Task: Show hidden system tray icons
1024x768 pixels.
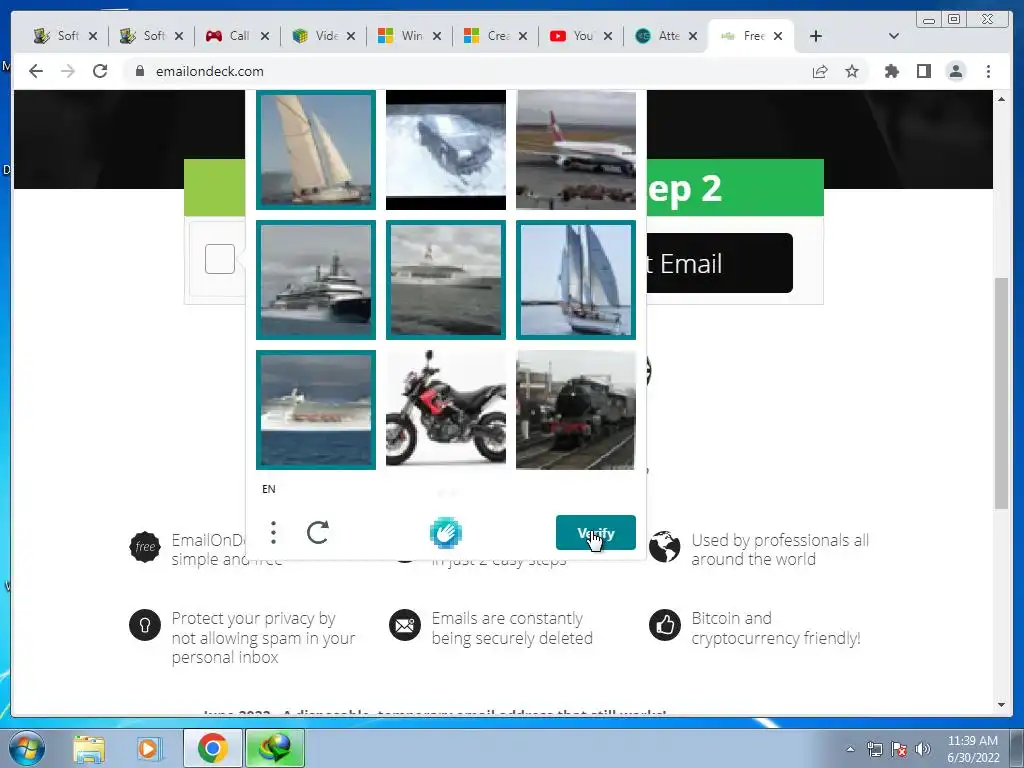Action: pyautogui.click(x=850, y=749)
